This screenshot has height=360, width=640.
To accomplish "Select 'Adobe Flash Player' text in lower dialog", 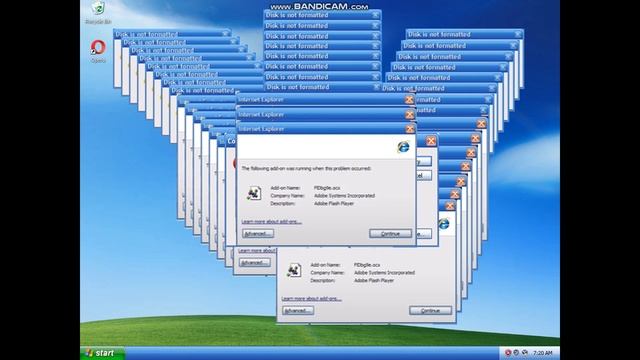I will pyautogui.click(x=374, y=280).
